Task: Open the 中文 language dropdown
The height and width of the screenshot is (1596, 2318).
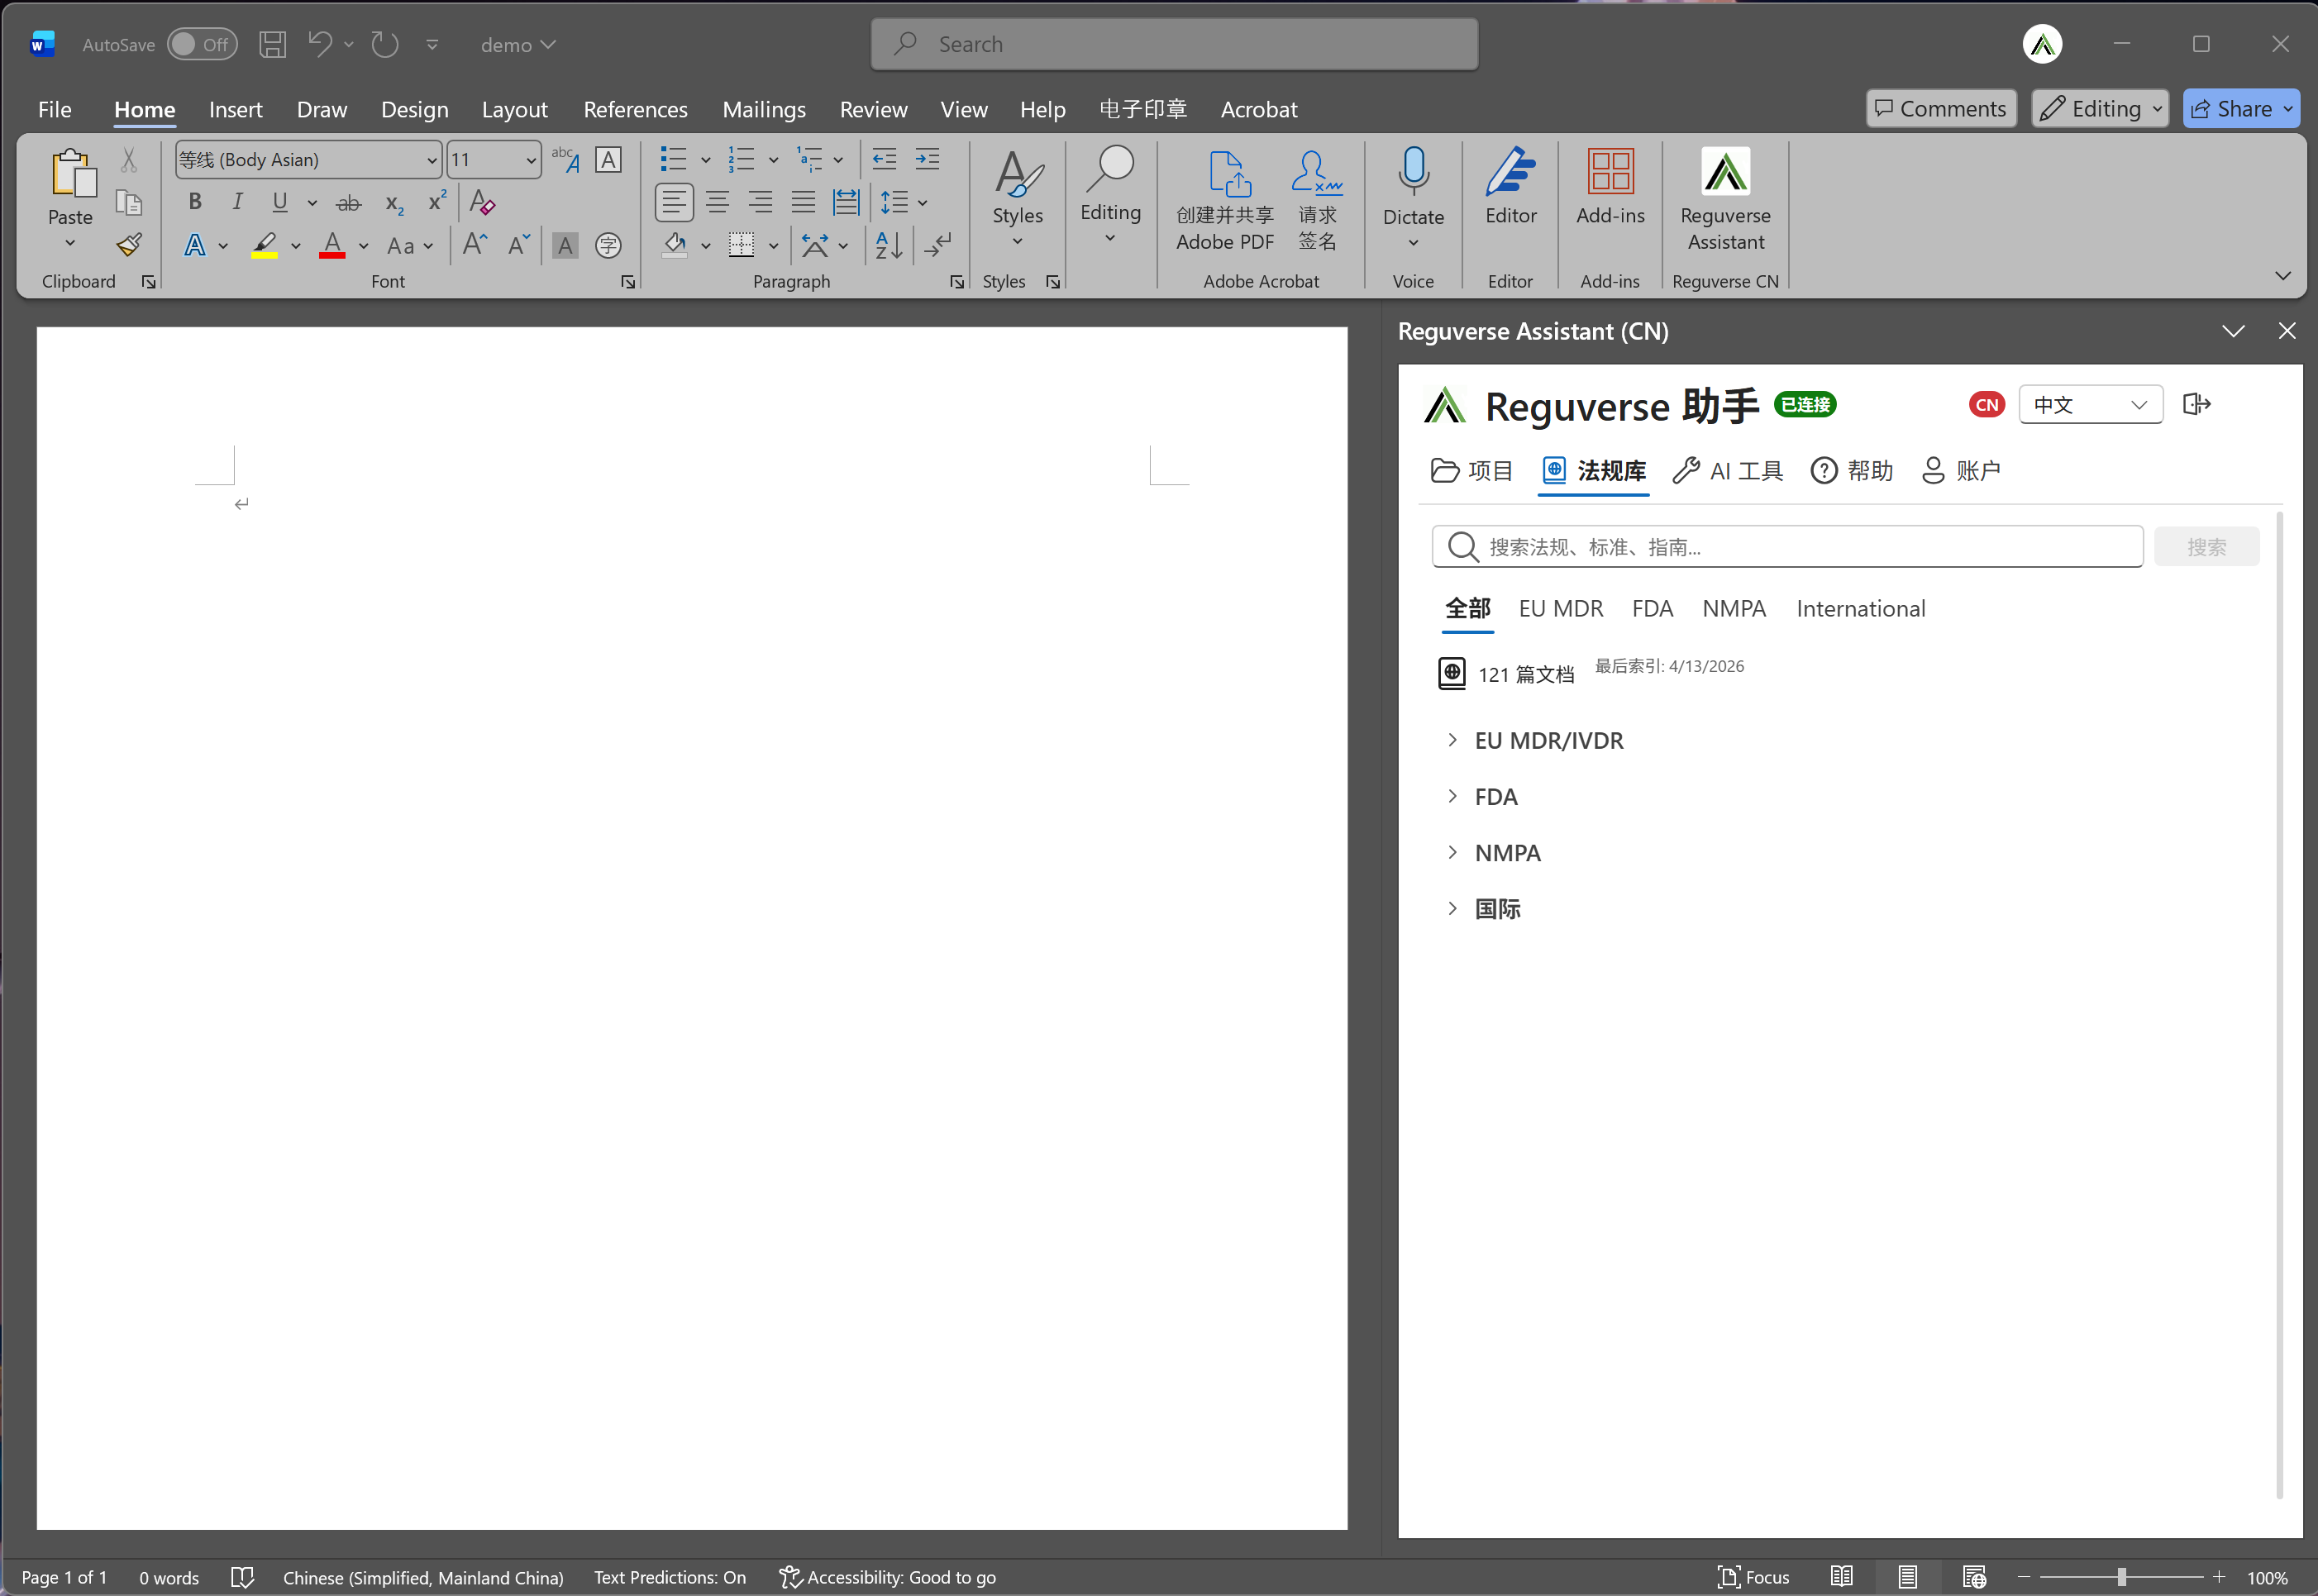Action: [2090, 404]
